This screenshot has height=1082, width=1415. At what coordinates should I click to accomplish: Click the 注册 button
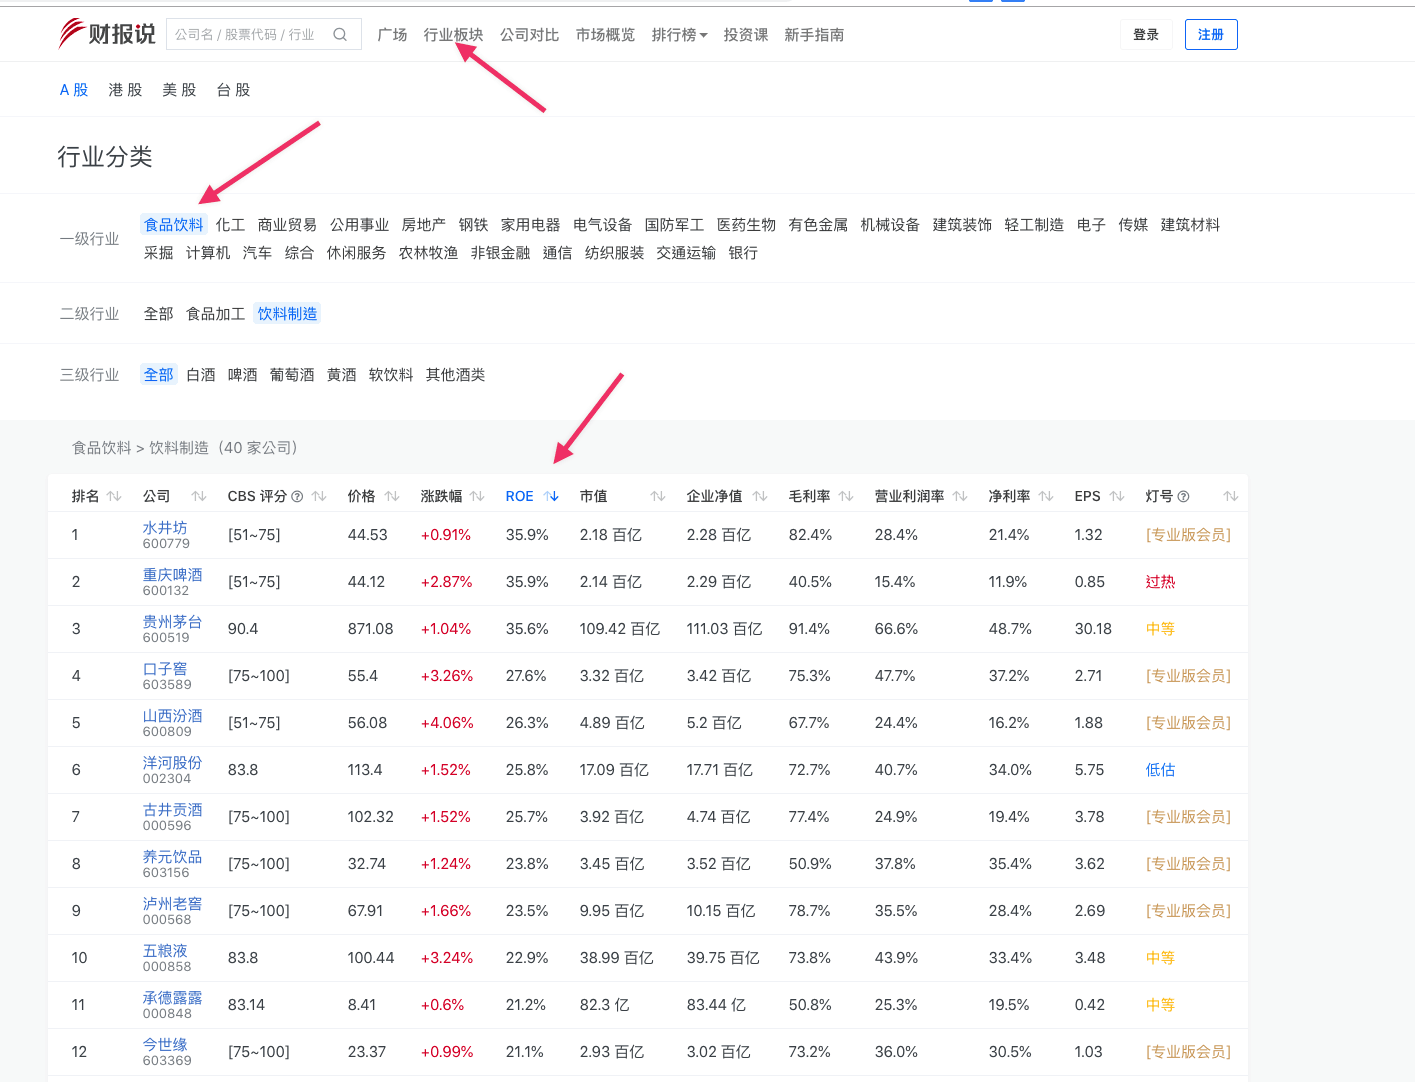1211,35
